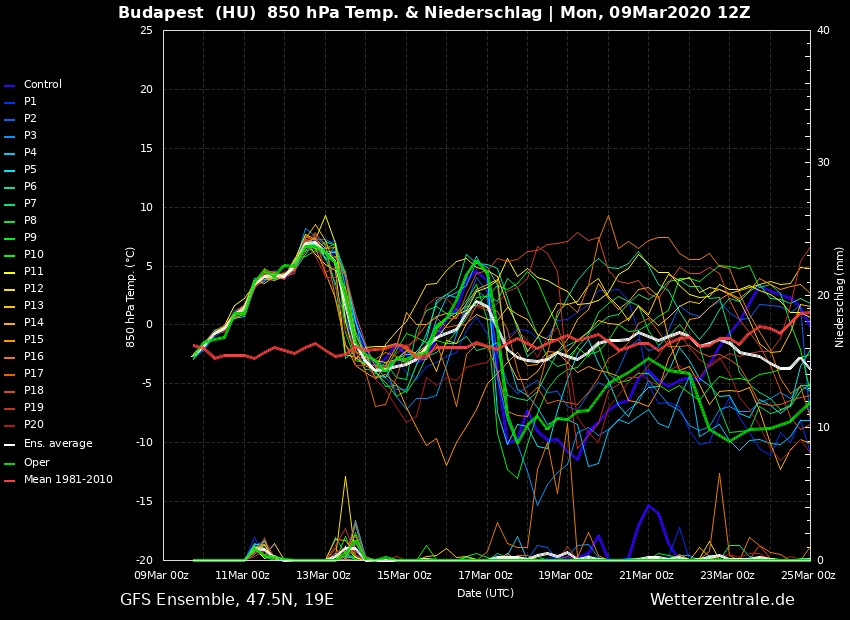Click the P11 yellow line swatch

(10, 272)
